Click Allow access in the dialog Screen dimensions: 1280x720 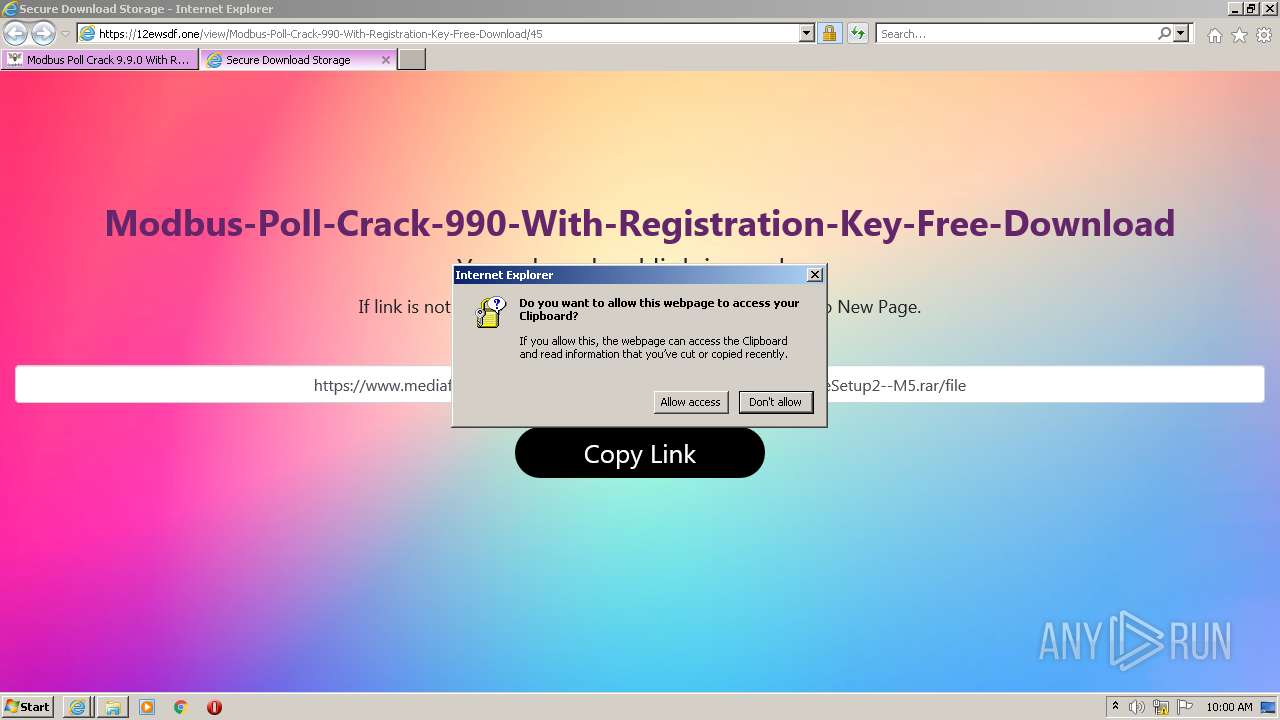tap(690, 402)
